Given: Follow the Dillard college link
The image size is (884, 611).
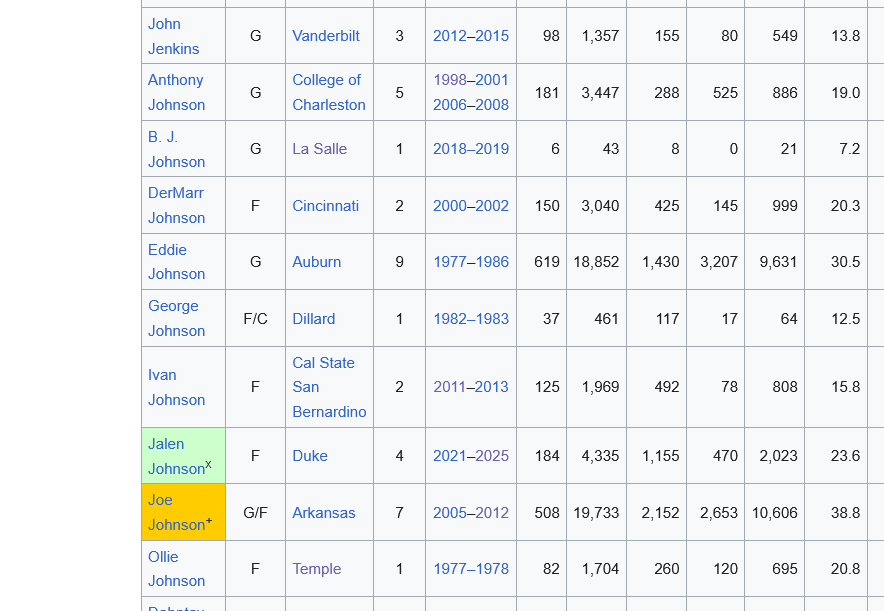Looking at the screenshot, I should pyautogui.click(x=313, y=318).
